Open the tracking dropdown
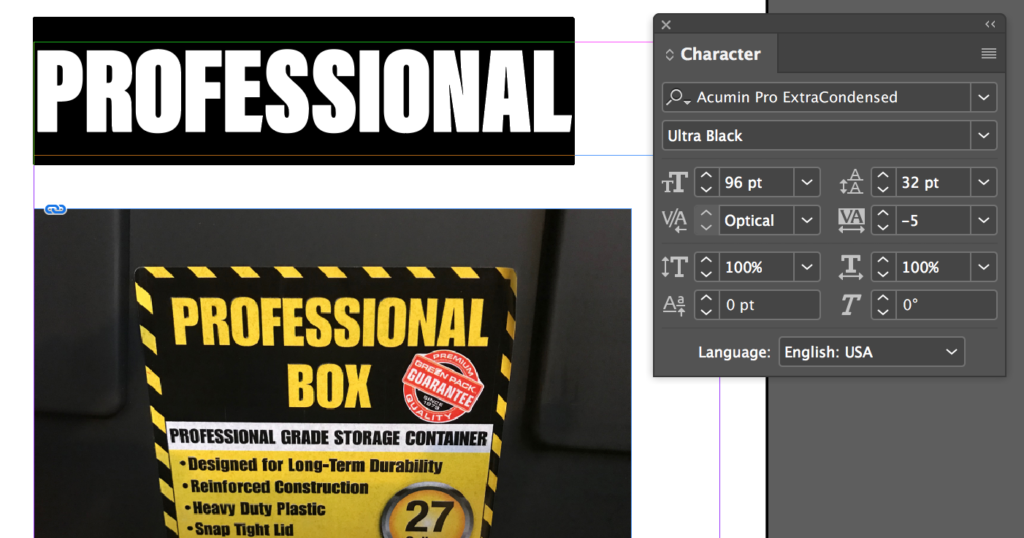The width and height of the screenshot is (1024, 538). pos(984,220)
